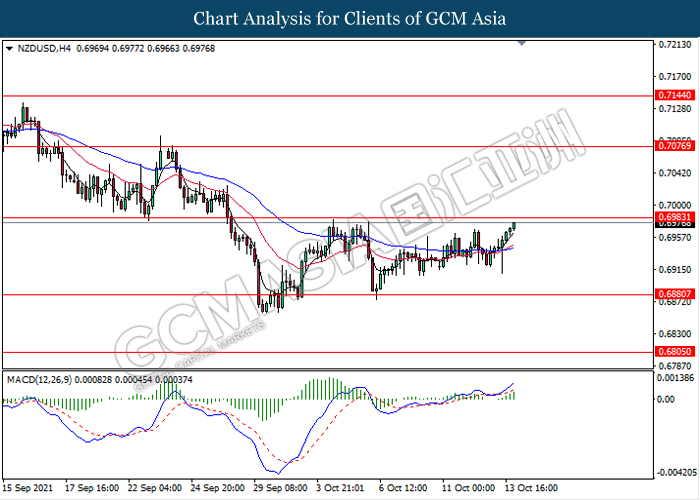Click the chart title 'Chart Analysis for Clients of GCM Asia'
This screenshot has height=500, width=700.
350,18
